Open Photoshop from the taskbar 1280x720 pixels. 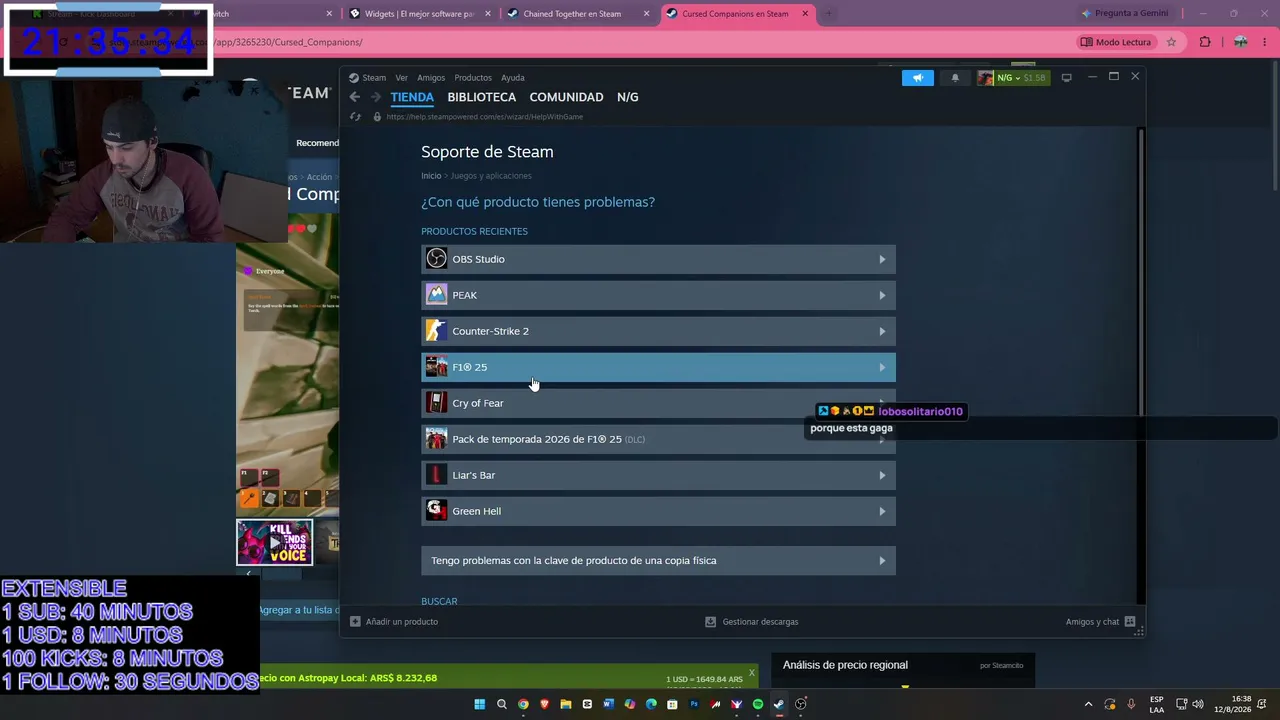(x=694, y=704)
